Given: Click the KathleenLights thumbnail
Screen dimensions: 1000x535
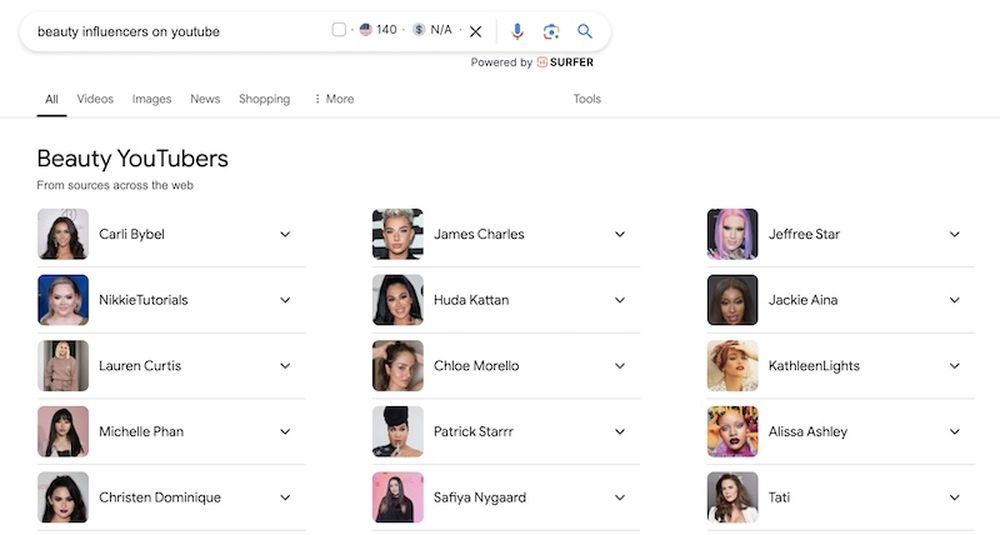Looking at the screenshot, I should [x=733, y=365].
